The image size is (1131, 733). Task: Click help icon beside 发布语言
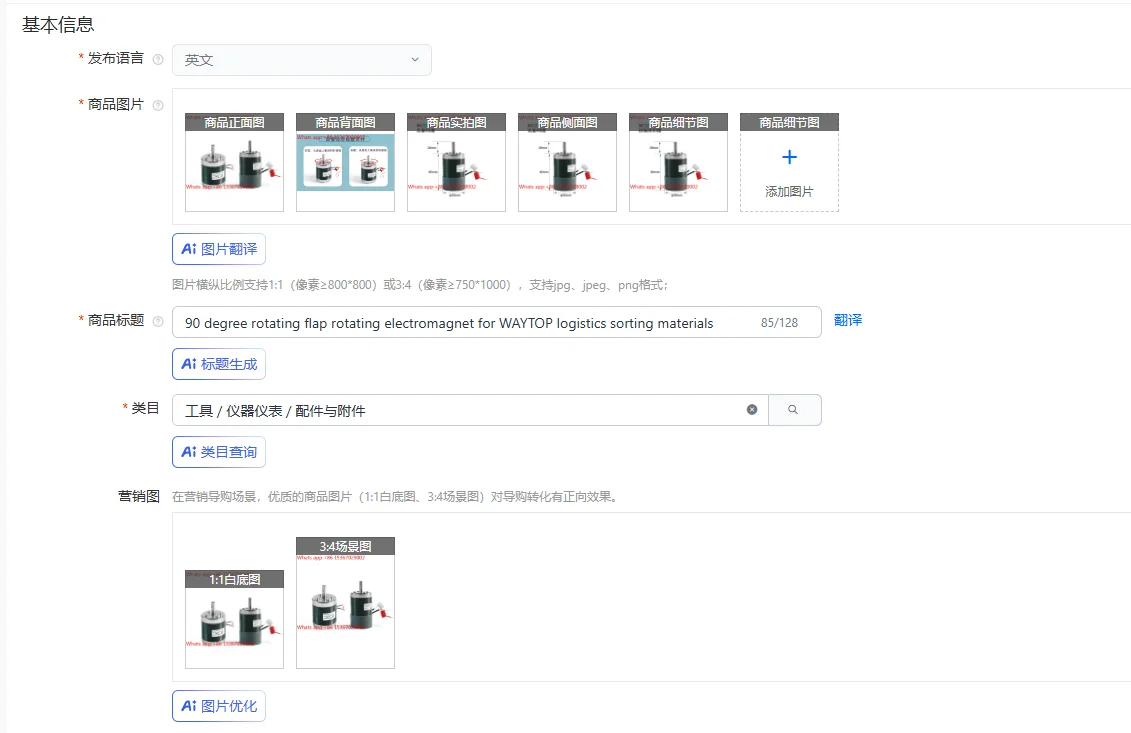[x=158, y=60]
